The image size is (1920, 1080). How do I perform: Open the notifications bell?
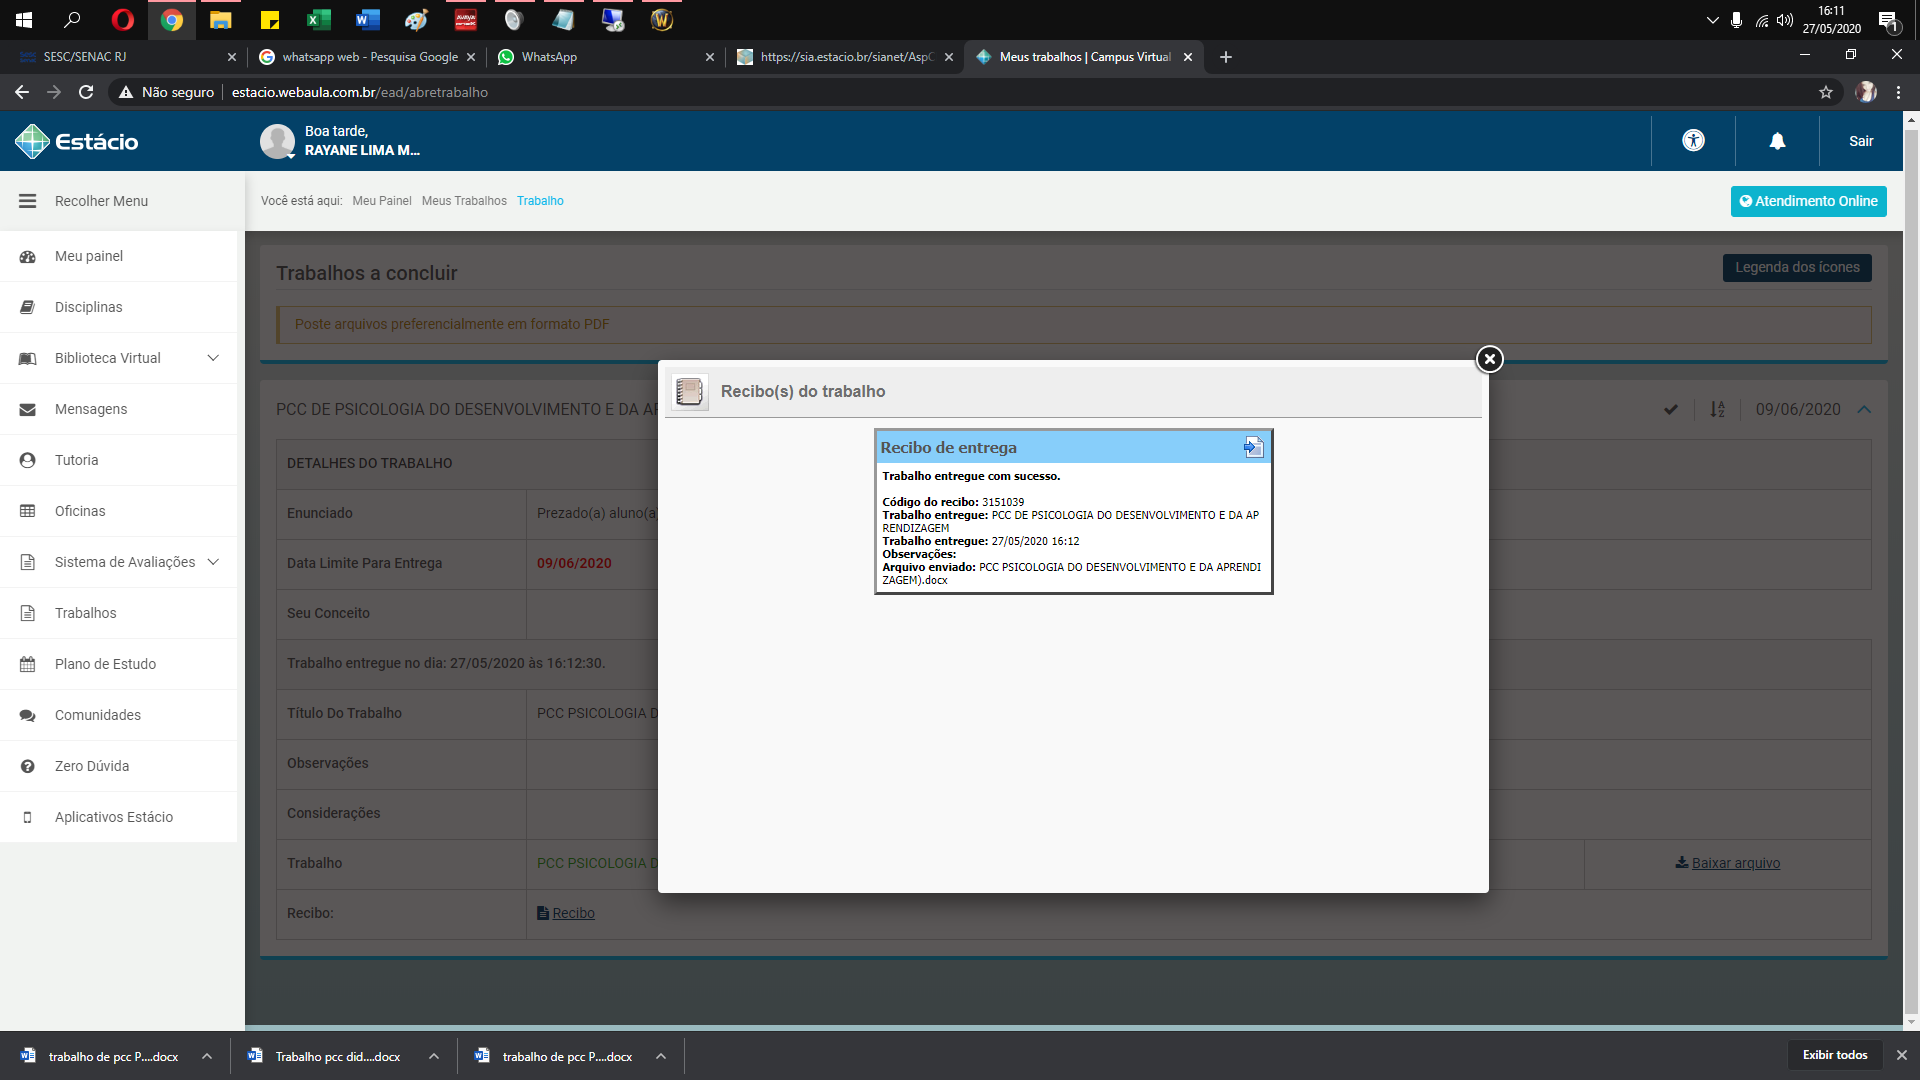(1777, 141)
